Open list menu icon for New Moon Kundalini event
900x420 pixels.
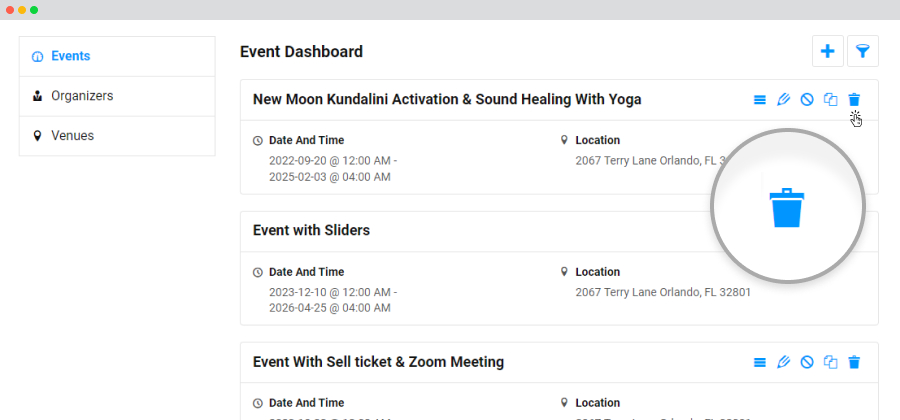(759, 100)
